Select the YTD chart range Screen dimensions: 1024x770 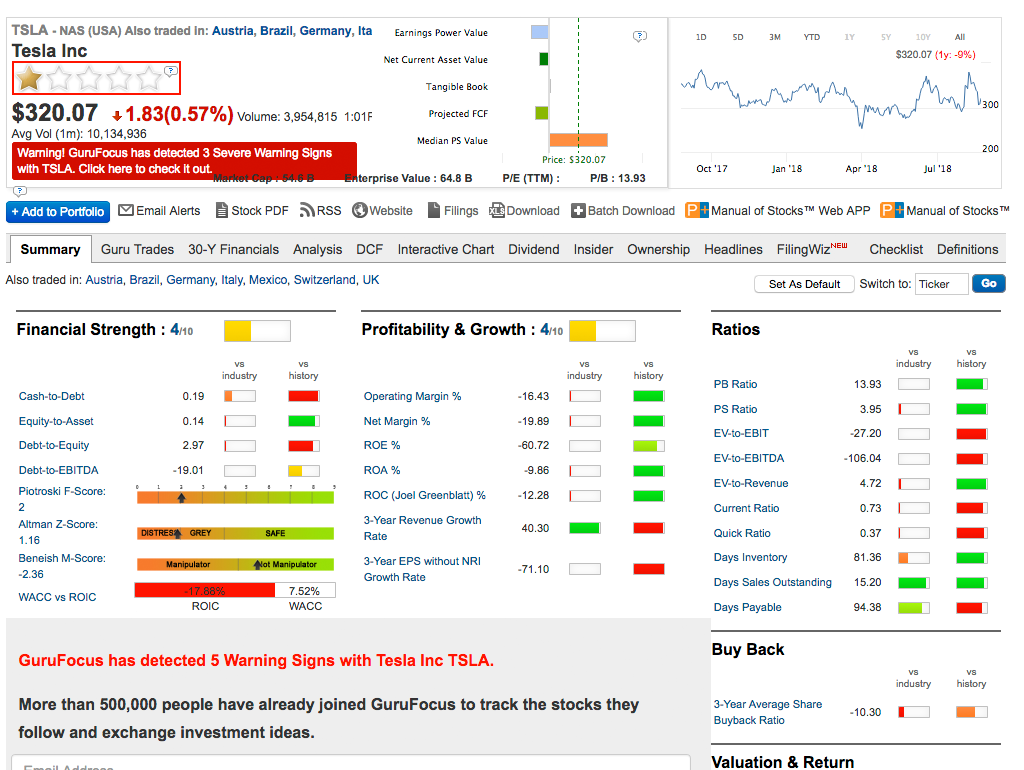coord(812,37)
